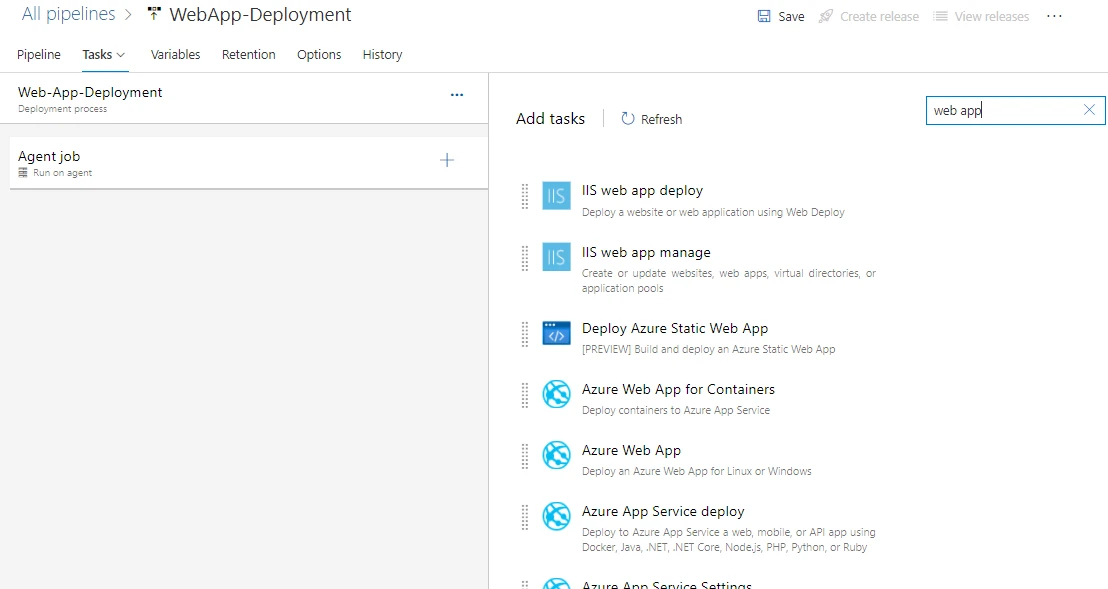Open the History tab
1108x589 pixels.
pyautogui.click(x=382, y=55)
